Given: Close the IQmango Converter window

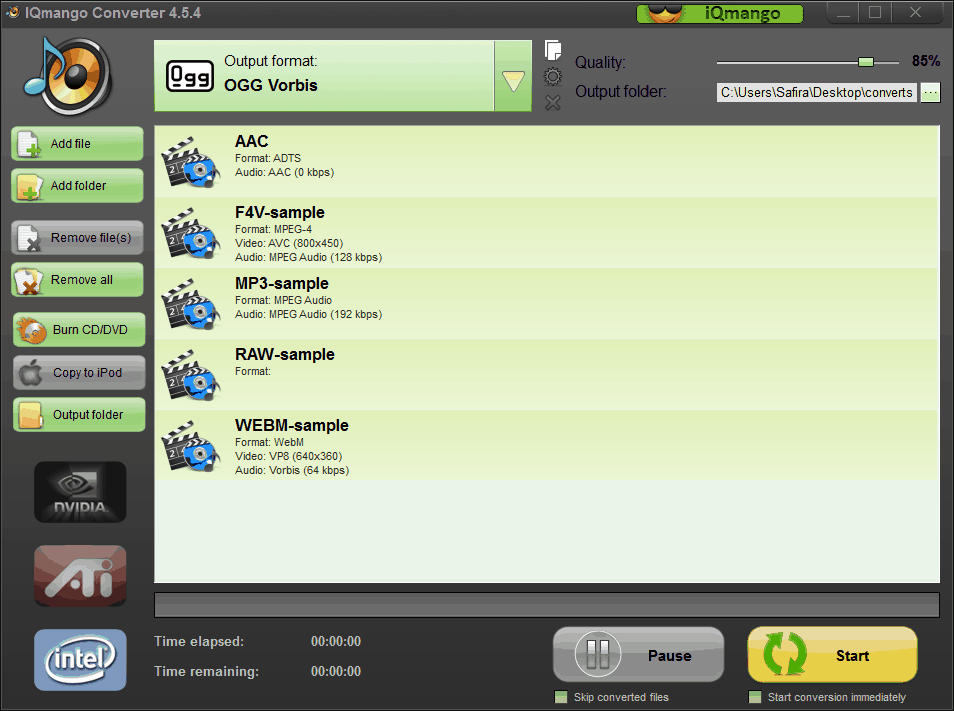Looking at the screenshot, I should click(x=915, y=13).
